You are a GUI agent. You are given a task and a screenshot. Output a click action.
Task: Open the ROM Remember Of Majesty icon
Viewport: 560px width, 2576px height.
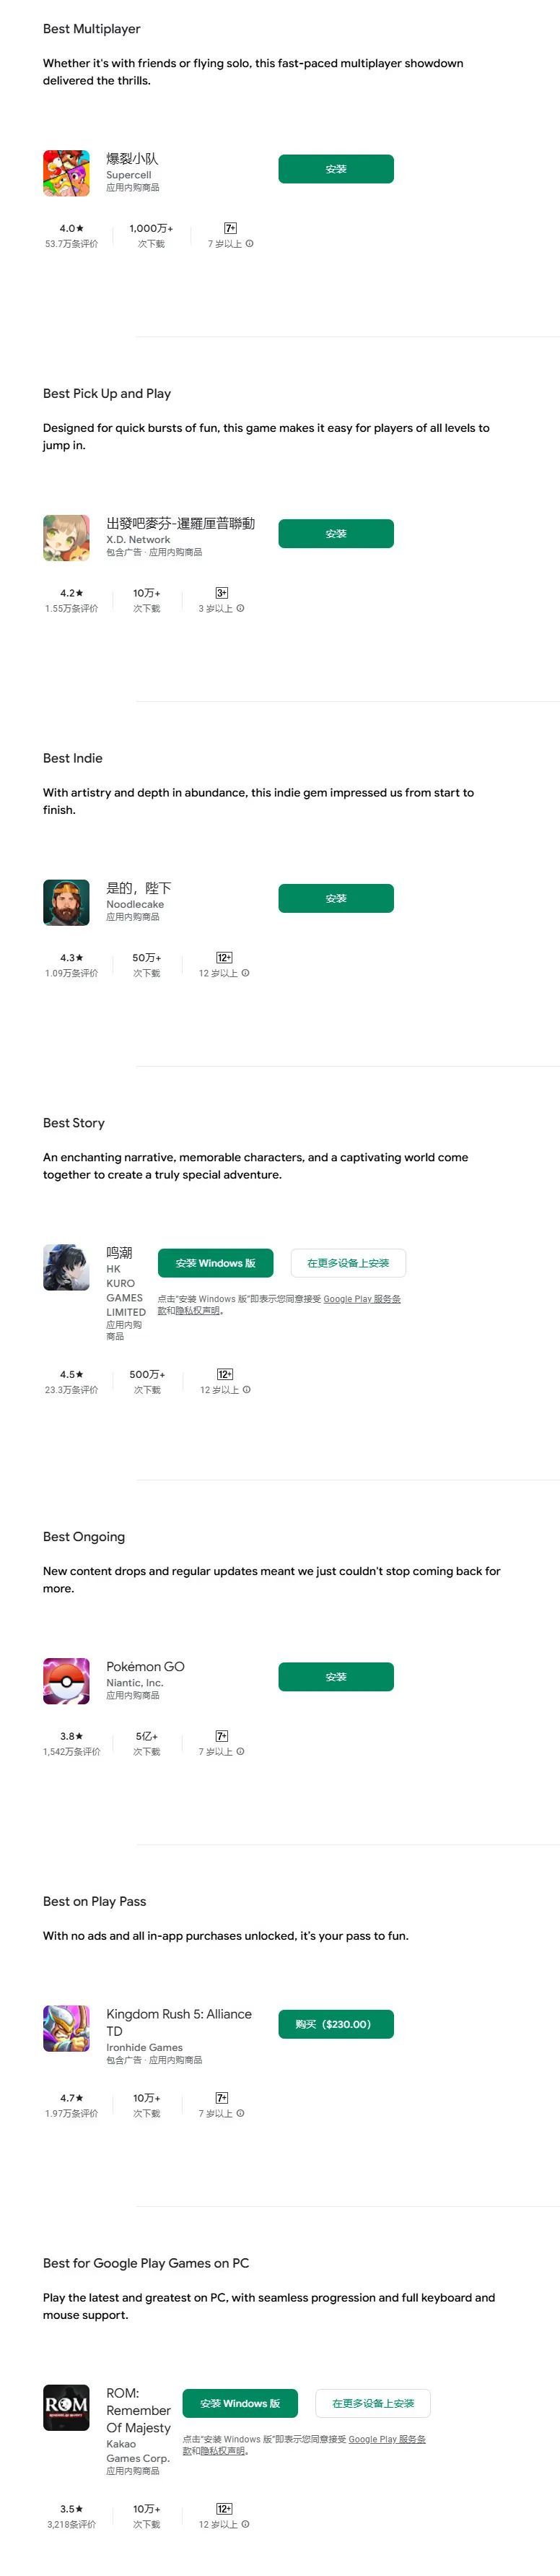(x=66, y=2408)
